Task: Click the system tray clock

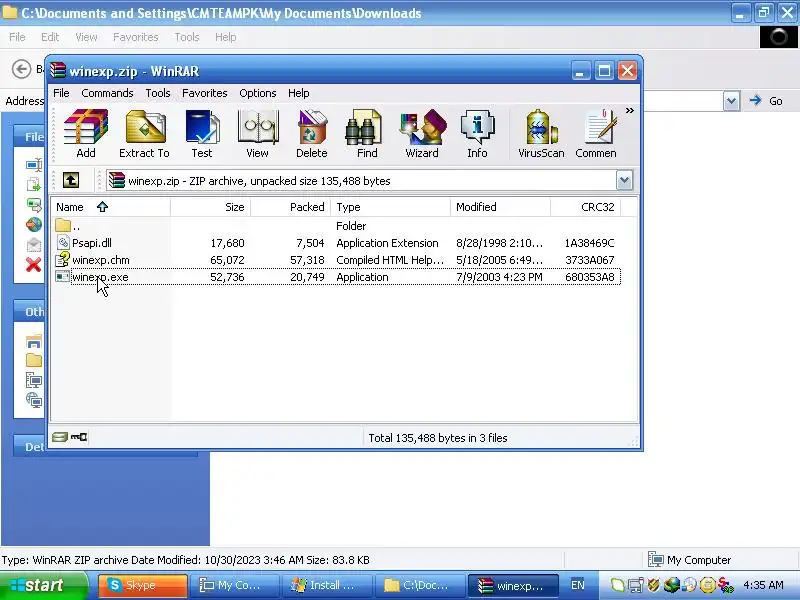Action: [x=763, y=585]
